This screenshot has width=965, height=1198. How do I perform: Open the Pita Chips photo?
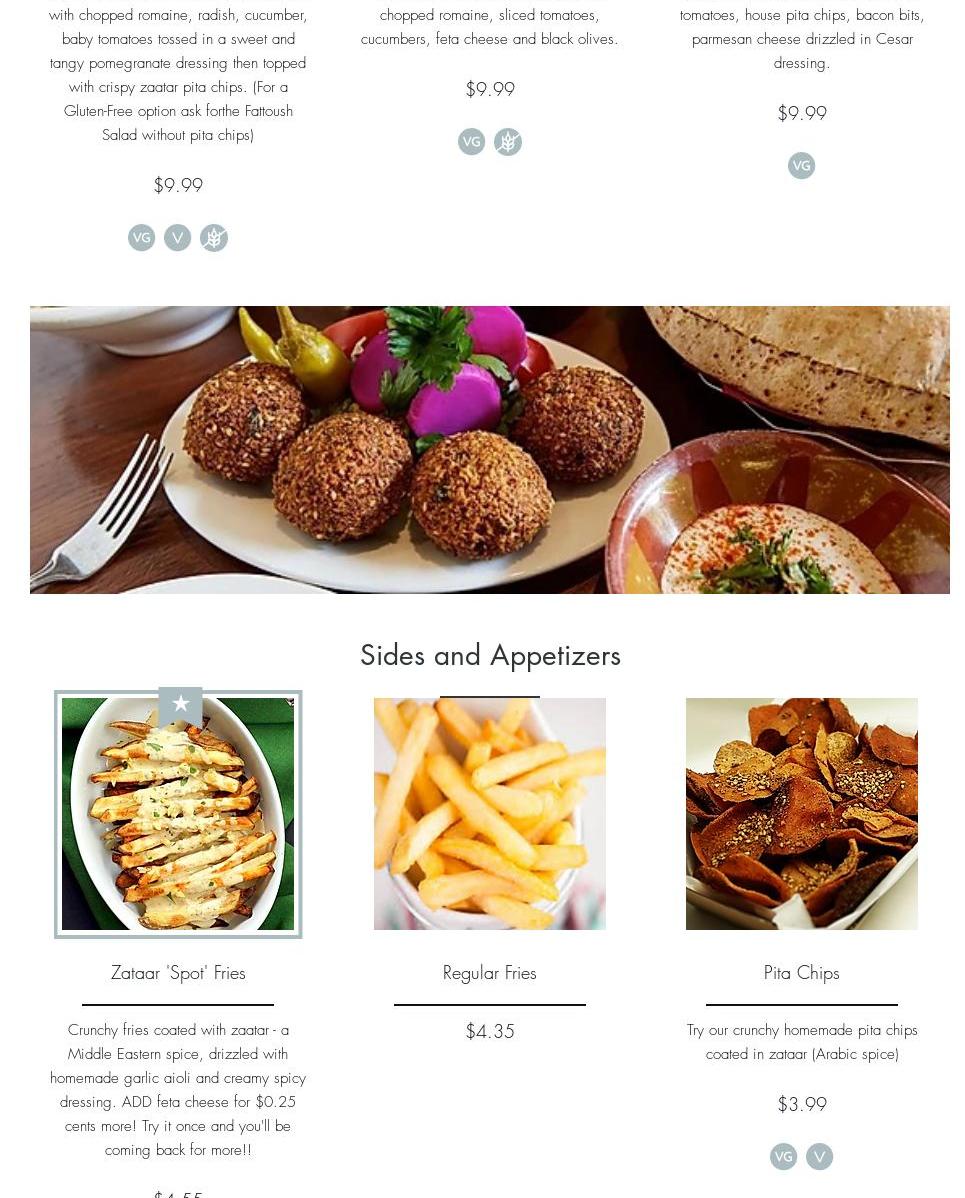tap(801, 814)
